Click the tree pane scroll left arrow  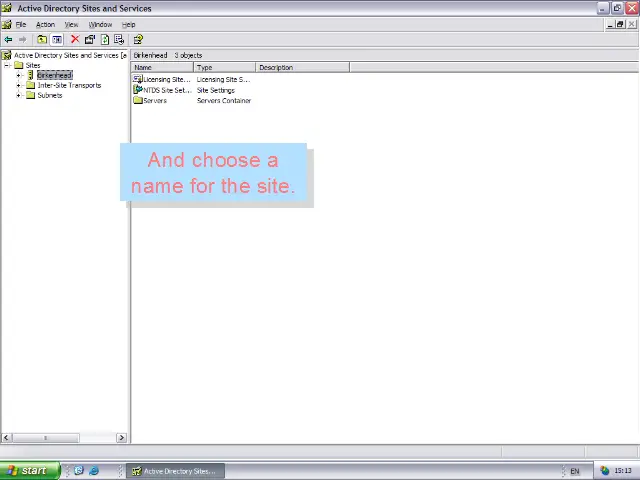pyautogui.click(x=6, y=438)
